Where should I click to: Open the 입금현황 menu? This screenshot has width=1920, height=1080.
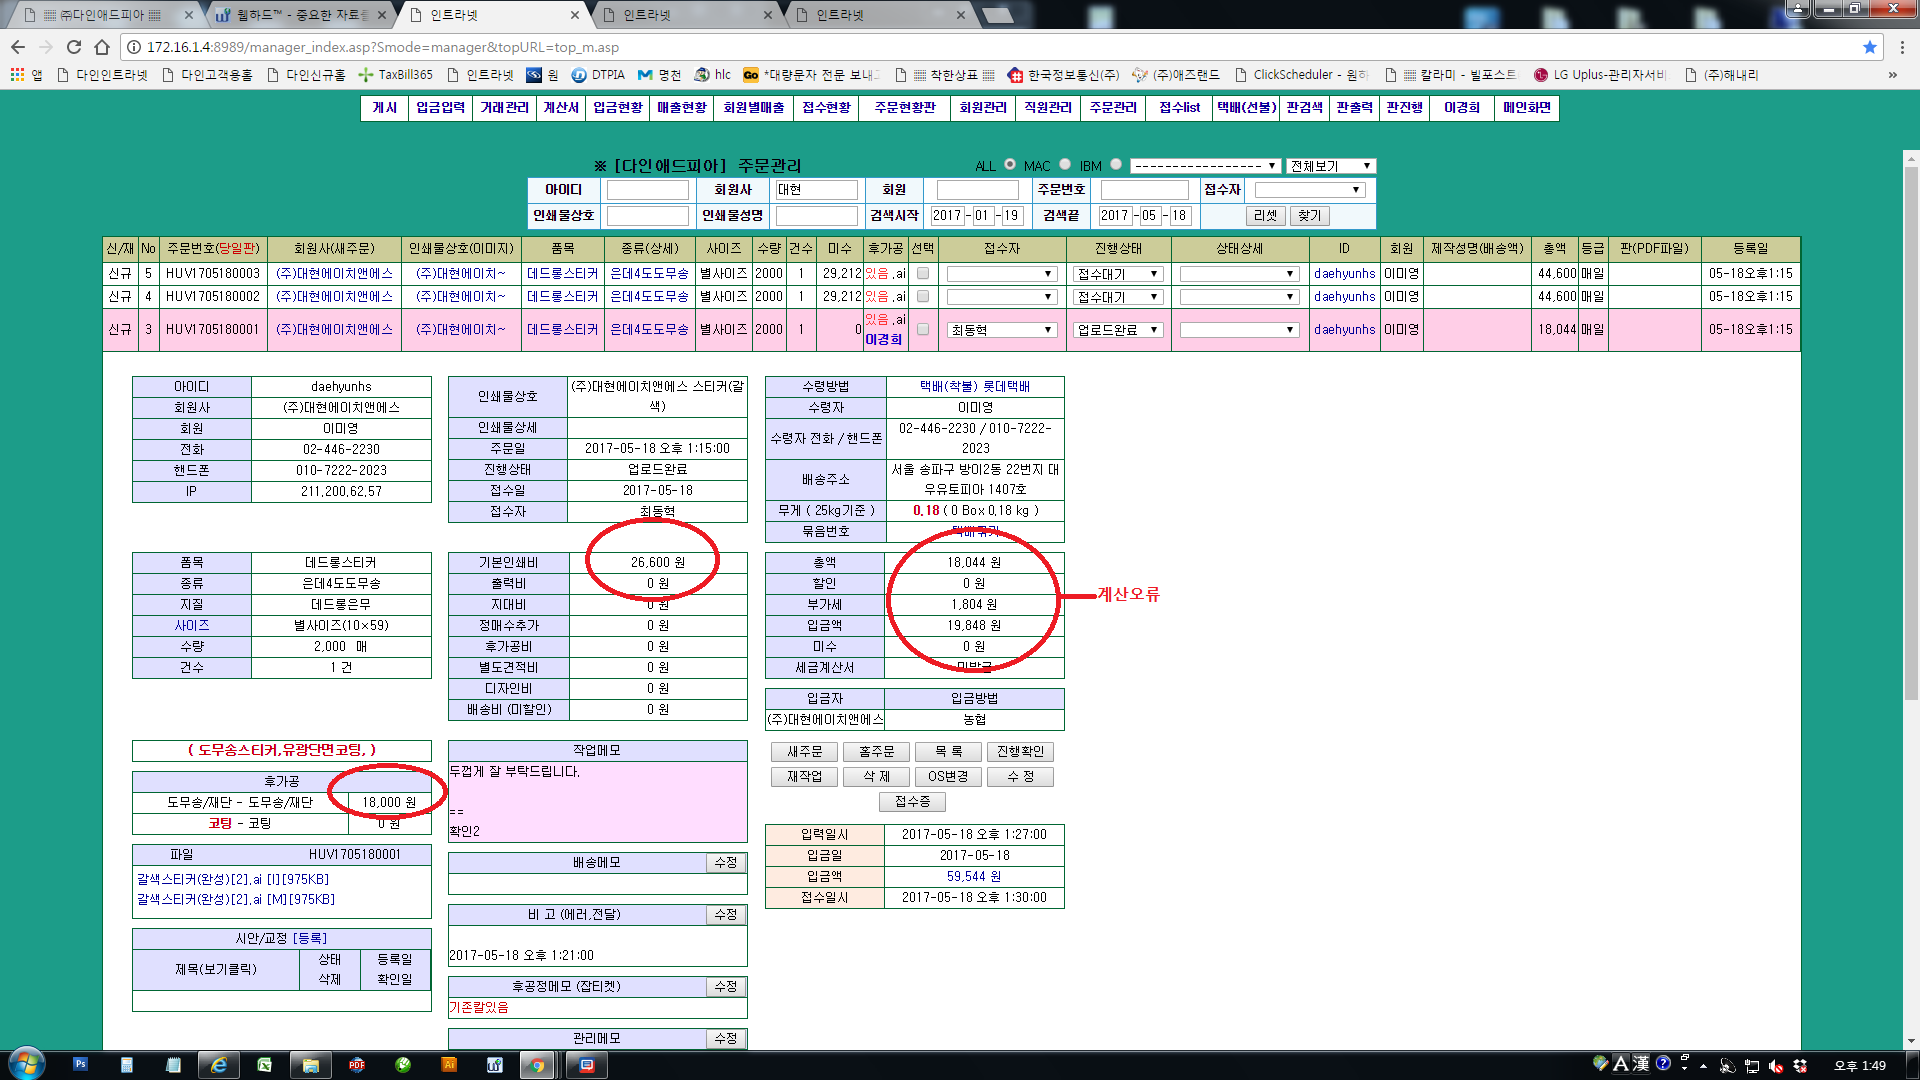coord(617,108)
